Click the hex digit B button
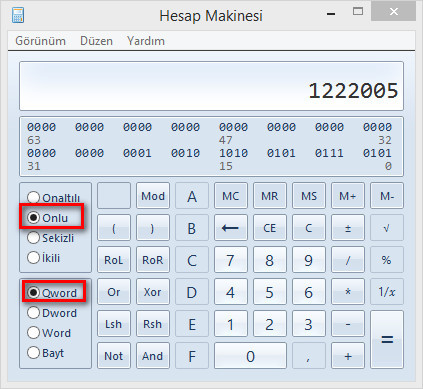This screenshot has height=389, width=423. click(x=192, y=228)
